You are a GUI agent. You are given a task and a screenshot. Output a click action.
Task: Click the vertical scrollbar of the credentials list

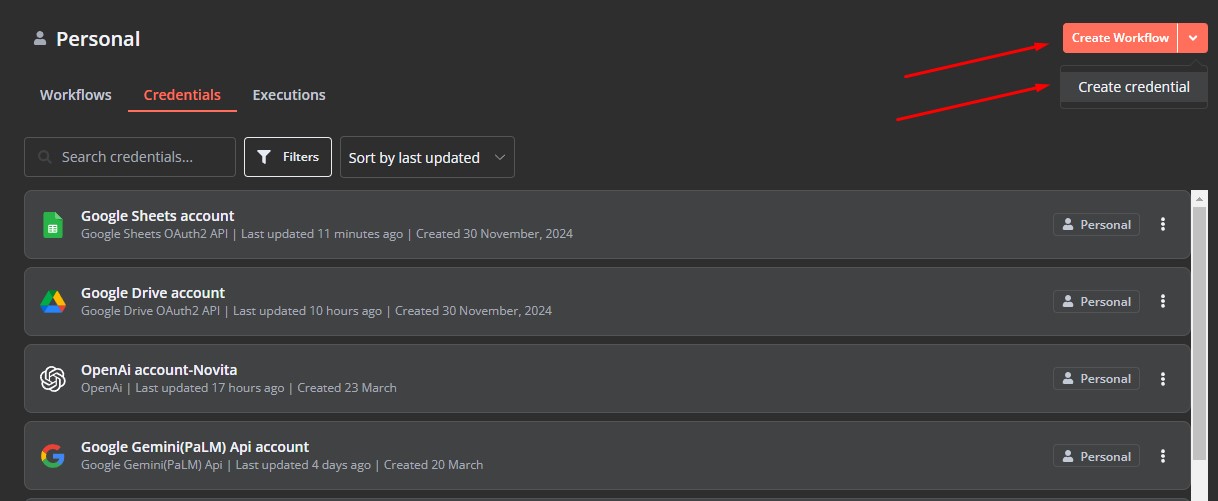[x=1200, y=345]
